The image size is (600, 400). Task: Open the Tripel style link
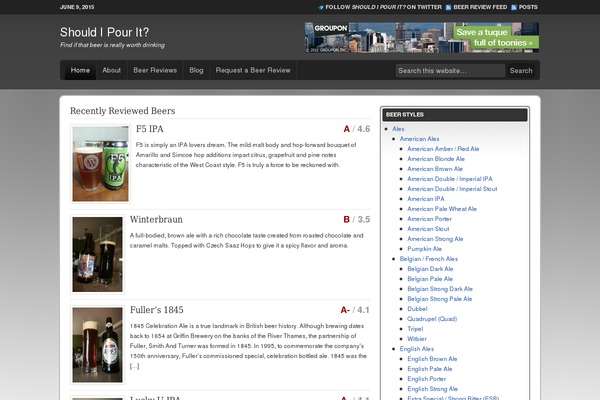point(415,329)
